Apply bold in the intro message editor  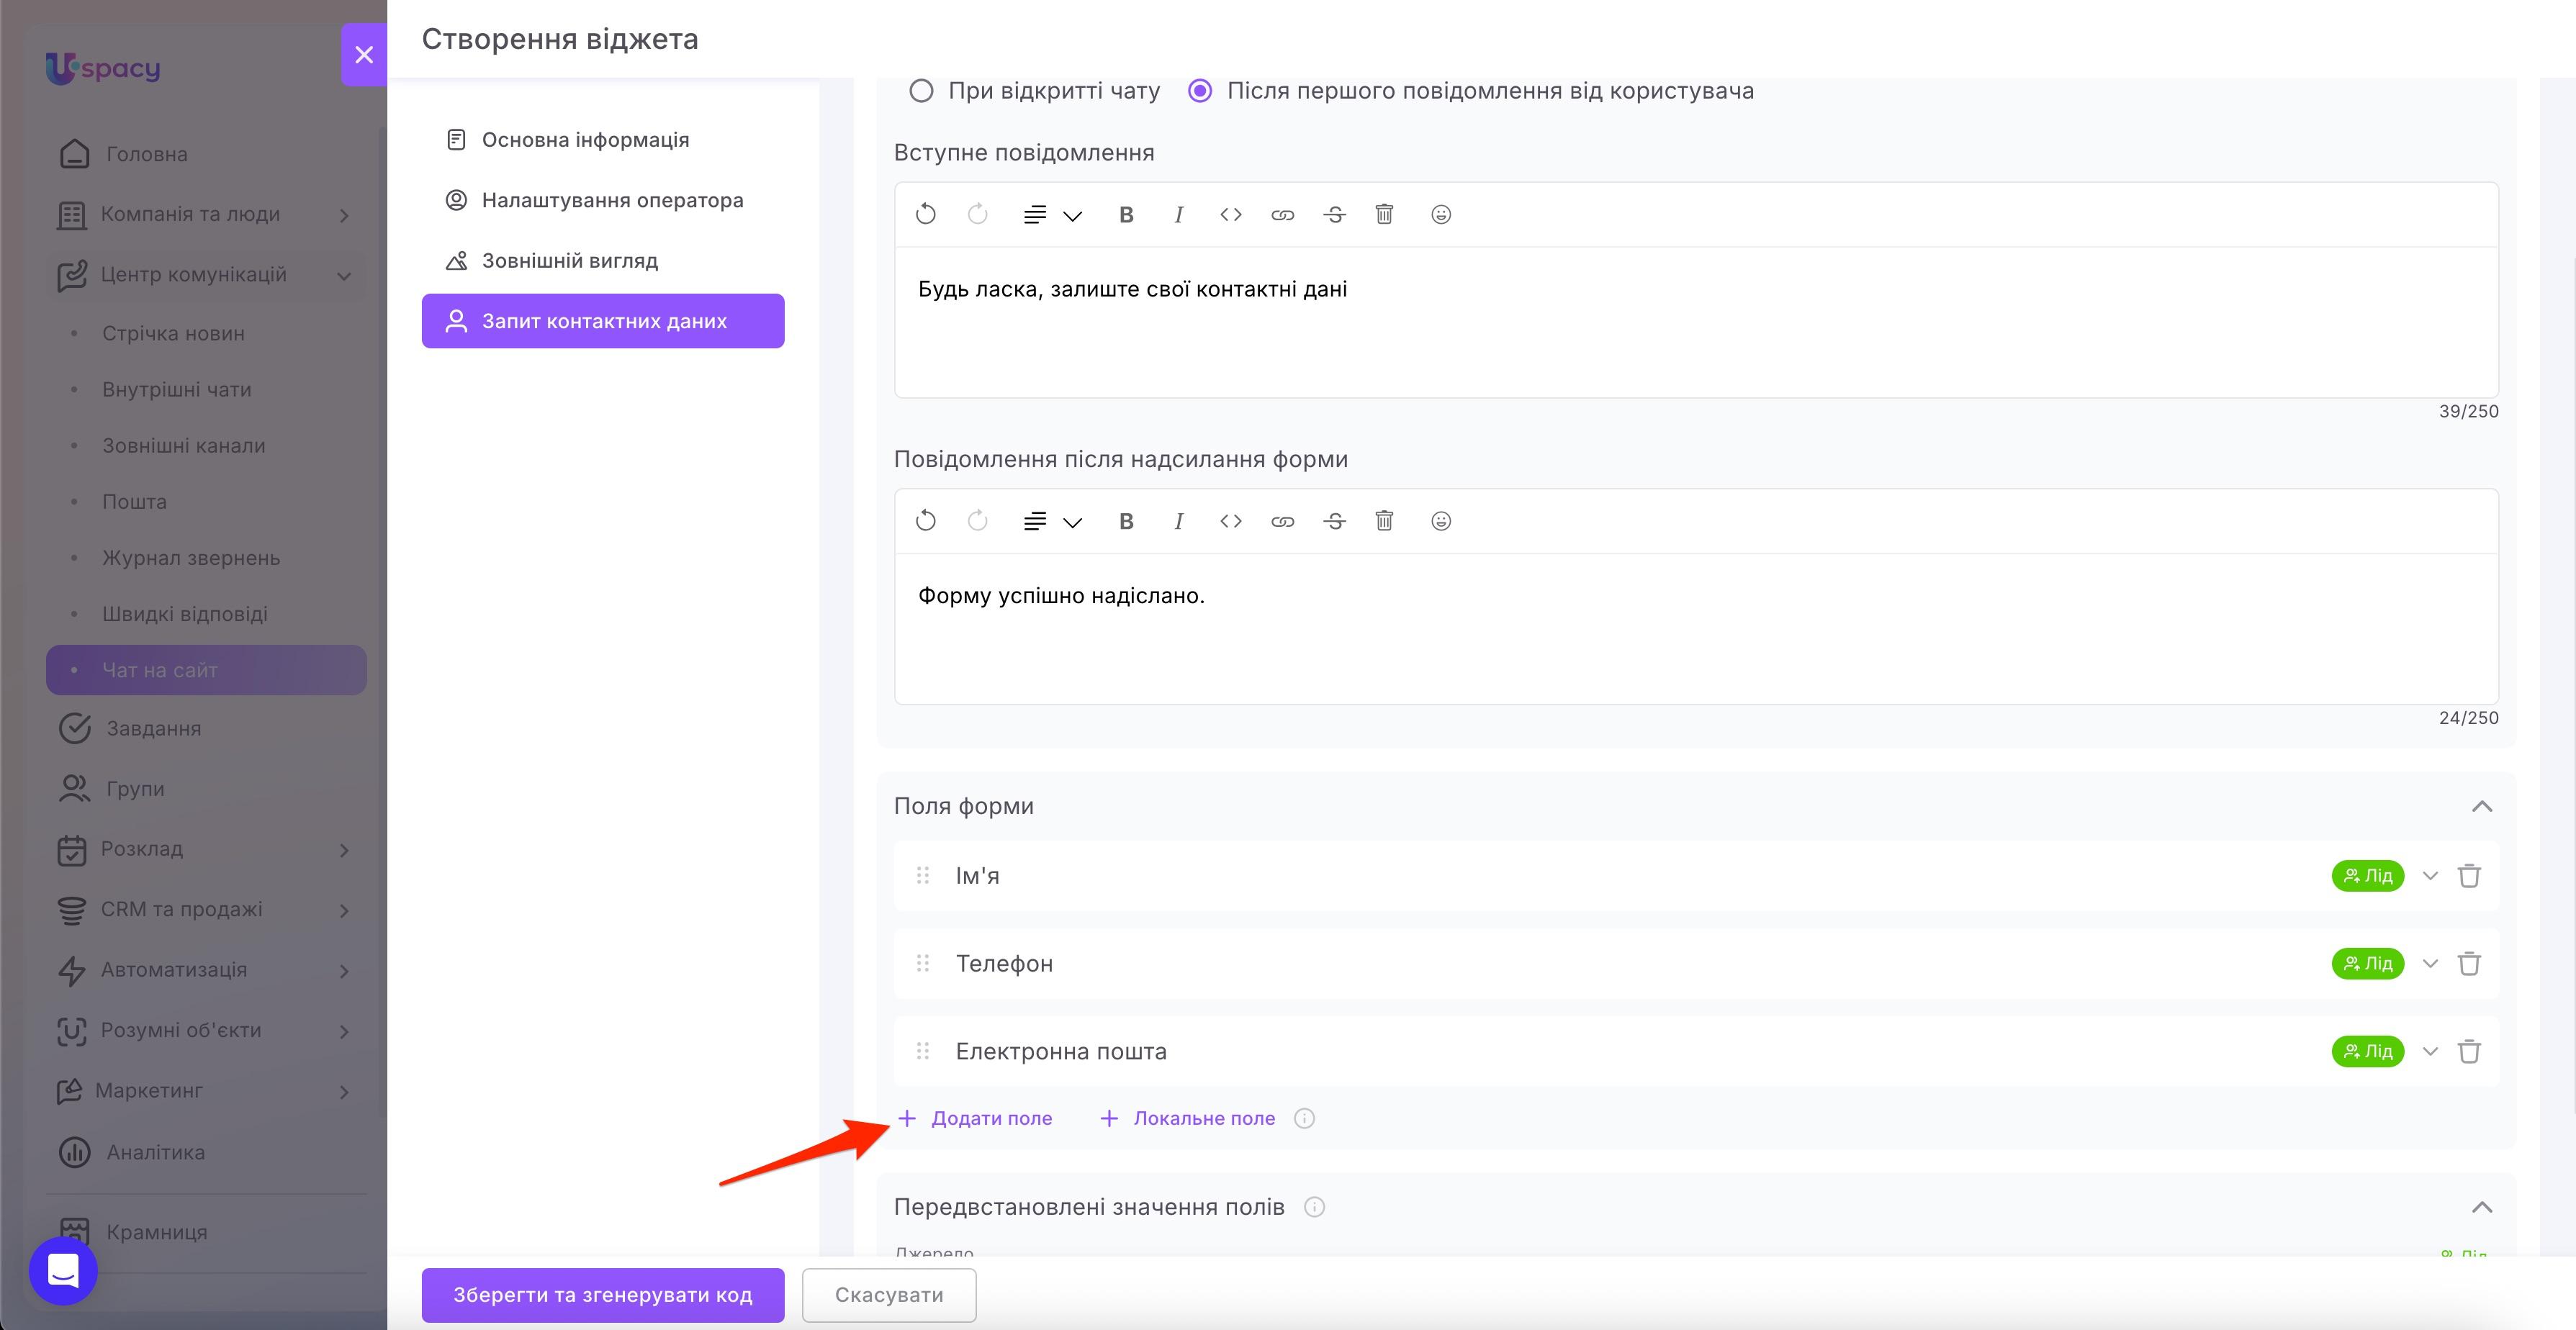(1126, 215)
